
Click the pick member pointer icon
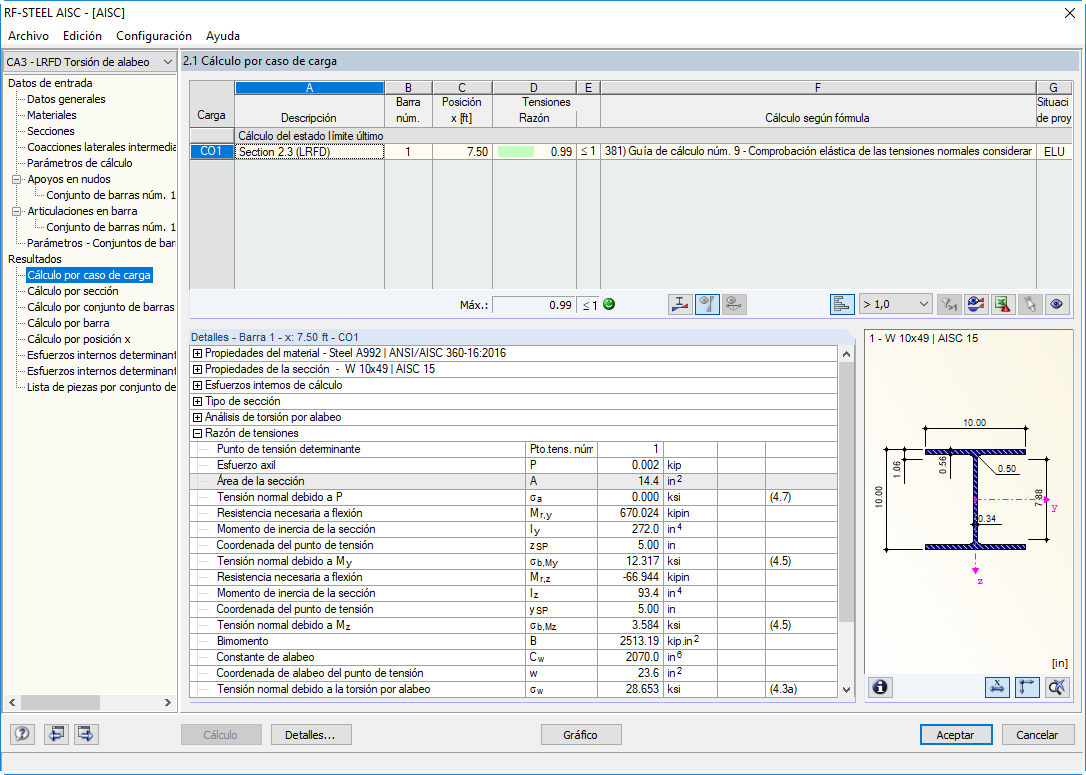tap(1030, 304)
